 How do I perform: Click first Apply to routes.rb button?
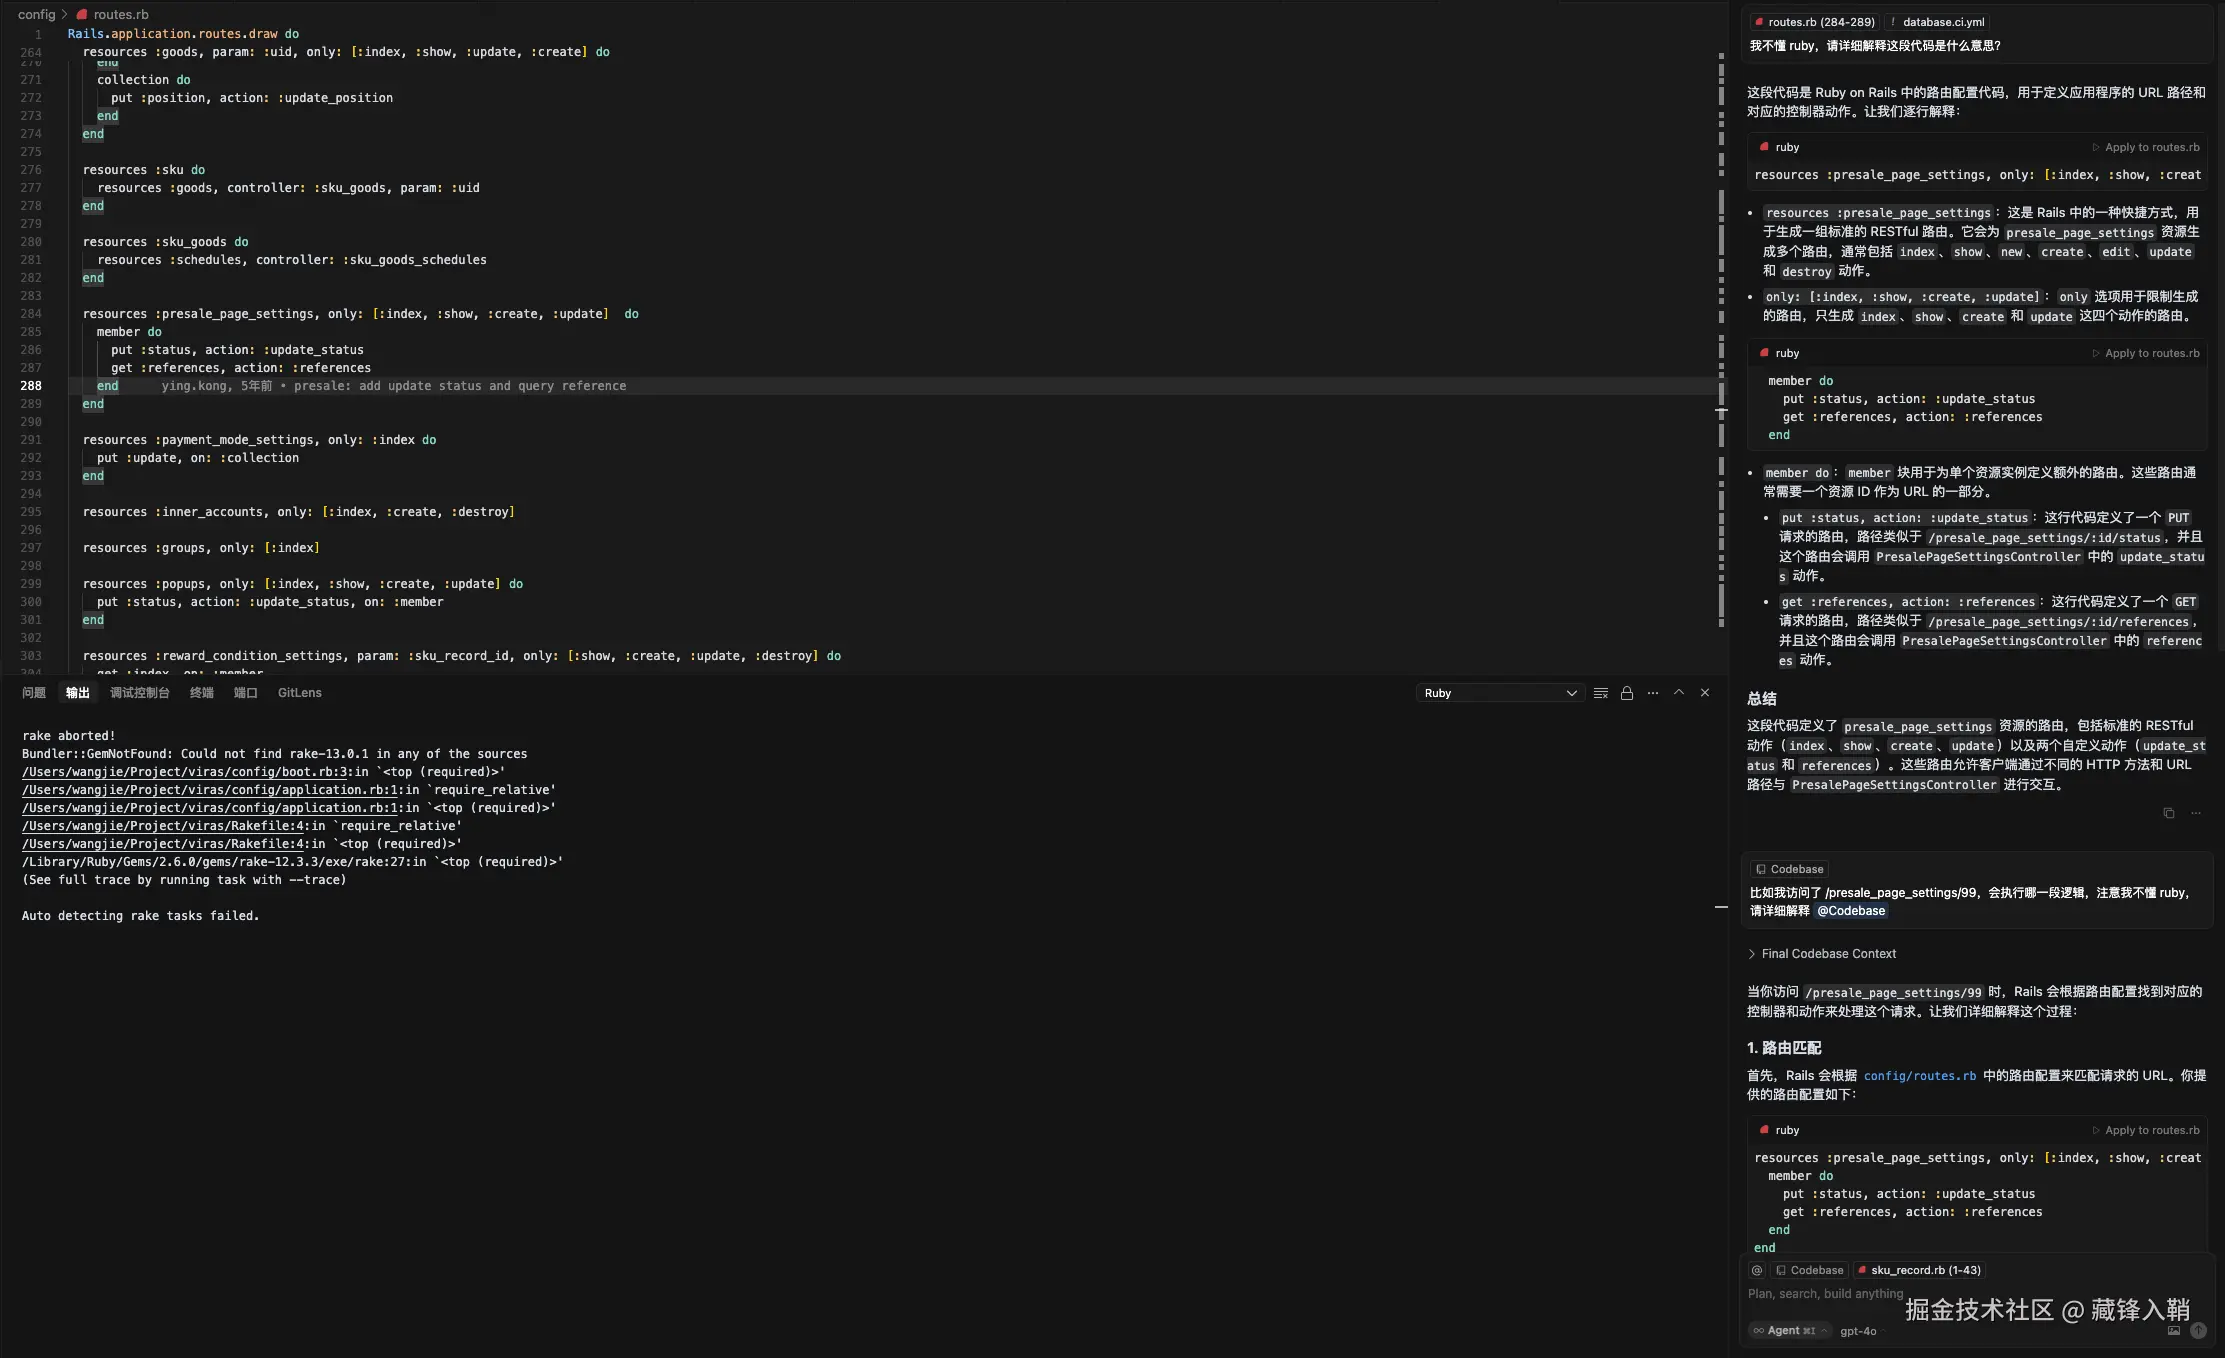point(2146,147)
